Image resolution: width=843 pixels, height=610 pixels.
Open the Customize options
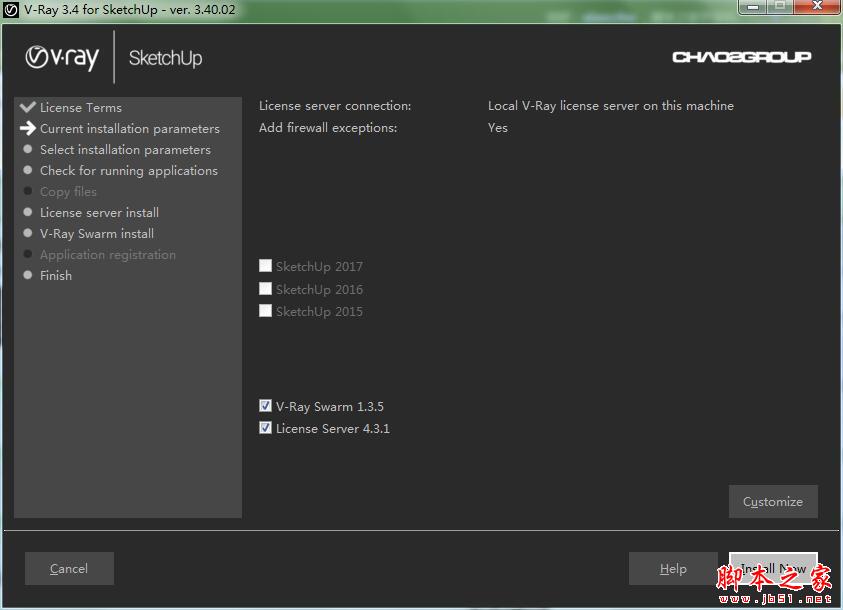point(773,501)
